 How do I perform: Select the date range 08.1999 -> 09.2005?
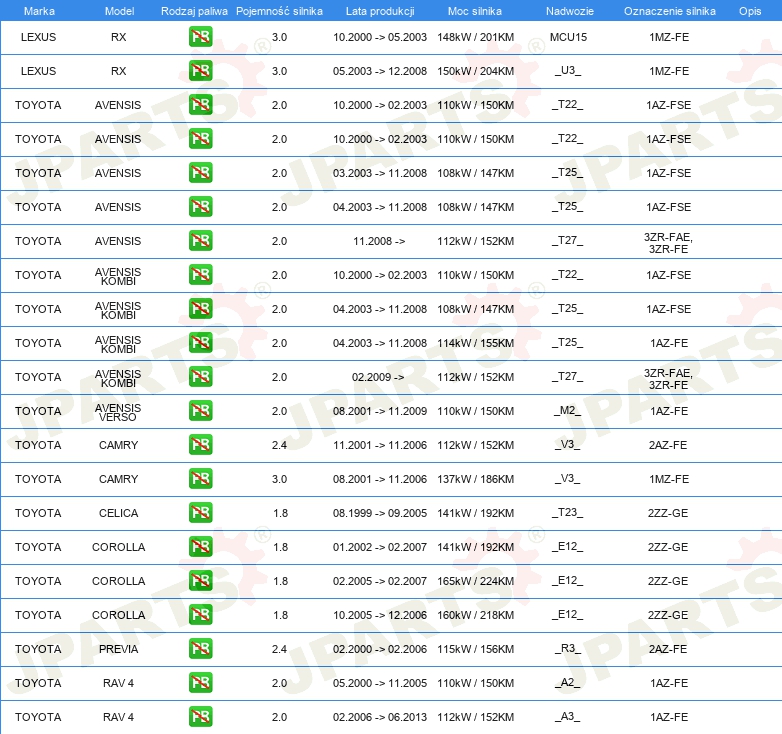pyautogui.click(x=380, y=513)
